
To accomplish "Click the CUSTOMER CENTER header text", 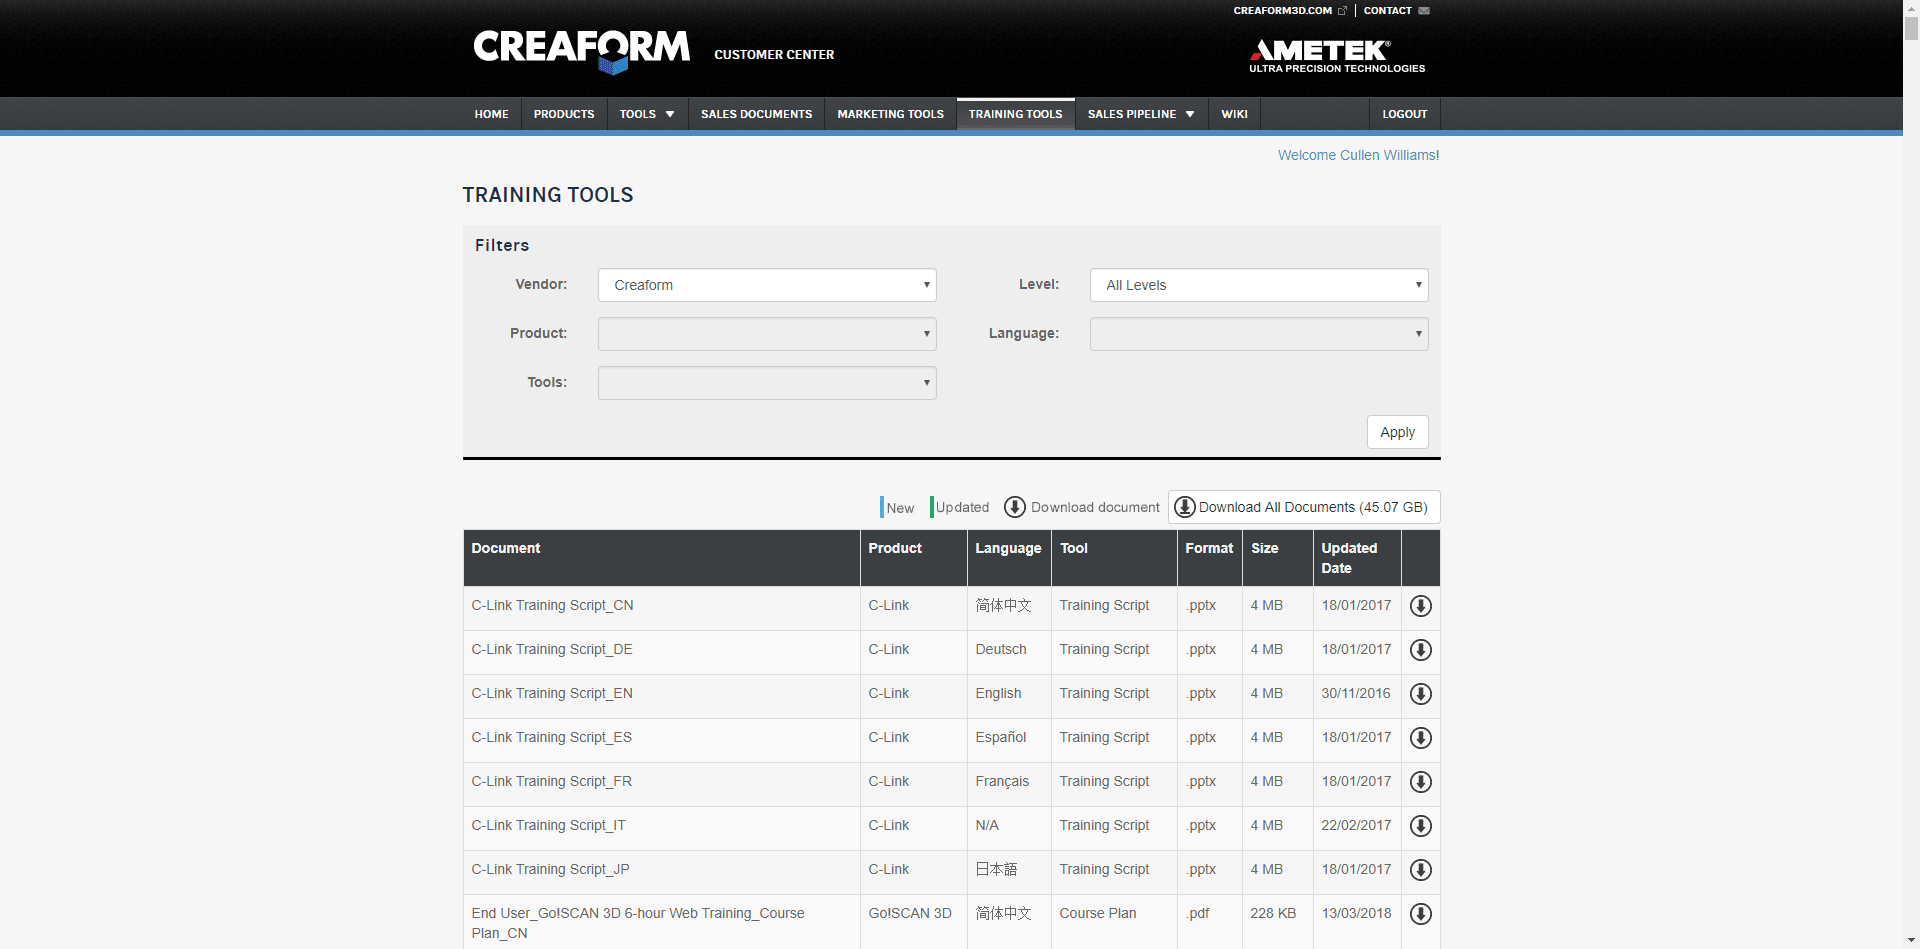I will [774, 55].
